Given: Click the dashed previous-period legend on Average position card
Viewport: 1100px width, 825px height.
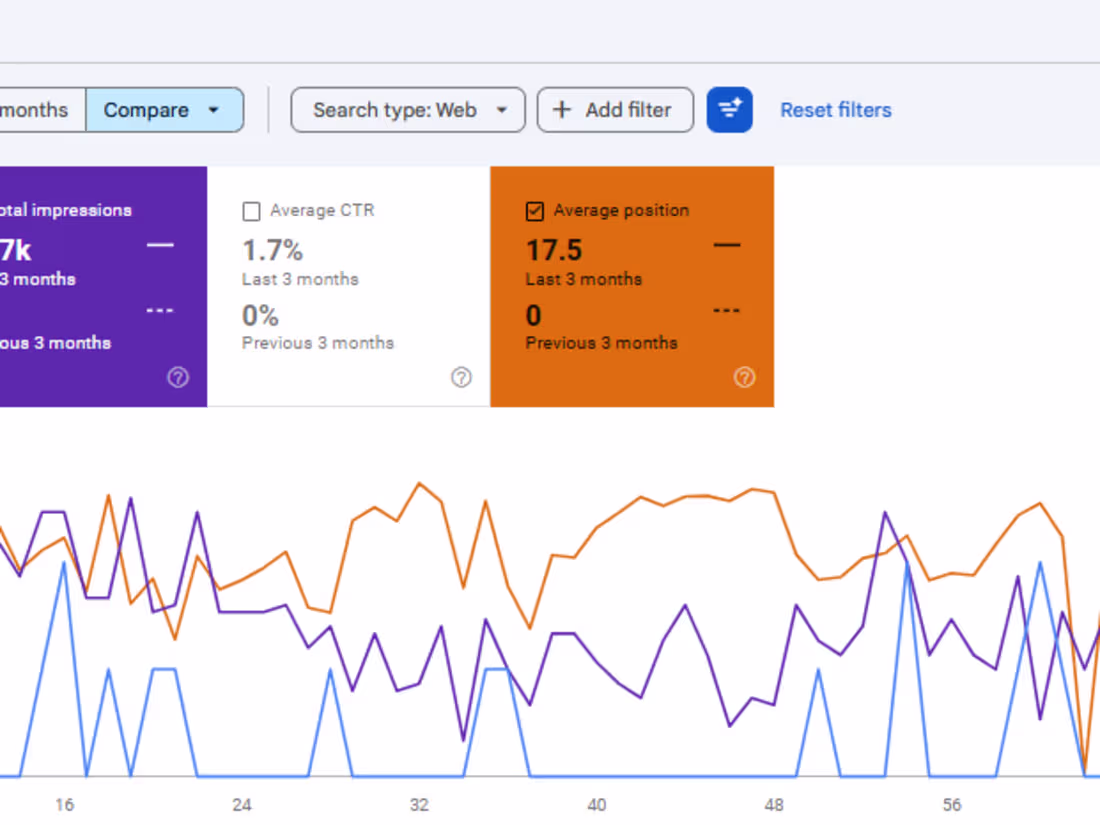Looking at the screenshot, I should [726, 310].
